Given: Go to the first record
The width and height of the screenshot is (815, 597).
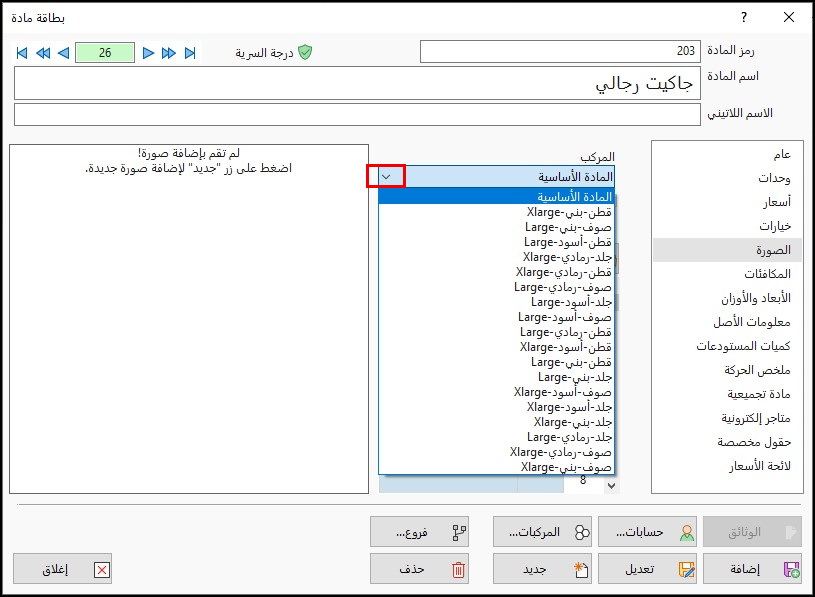Looking at the screenshot, I should click(x=22, y=53).
